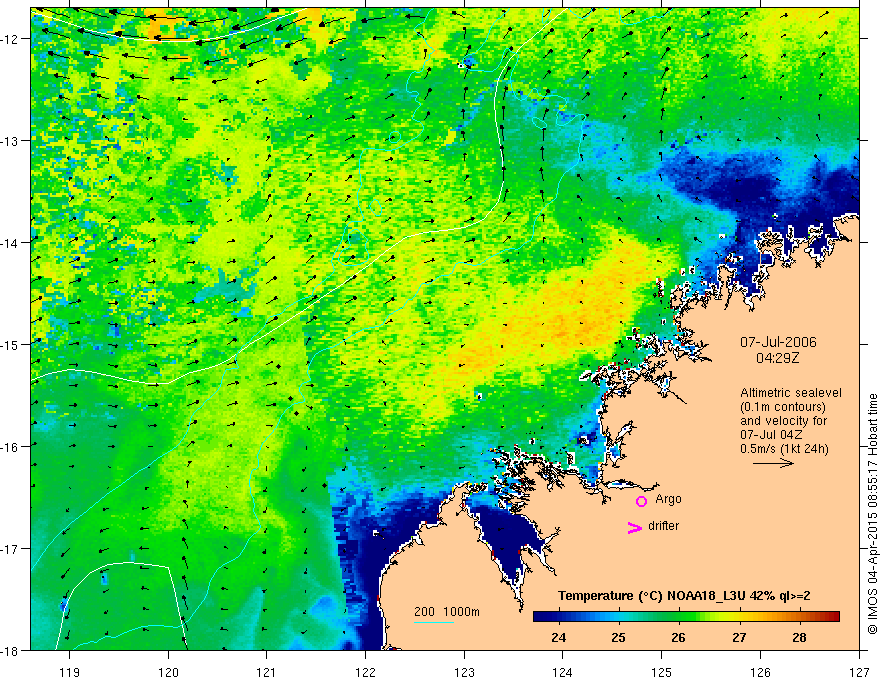Screen dimensions: 880x680
Task: Click the 0.5m/s velocity scale arrow
Action: click(773, 463)
